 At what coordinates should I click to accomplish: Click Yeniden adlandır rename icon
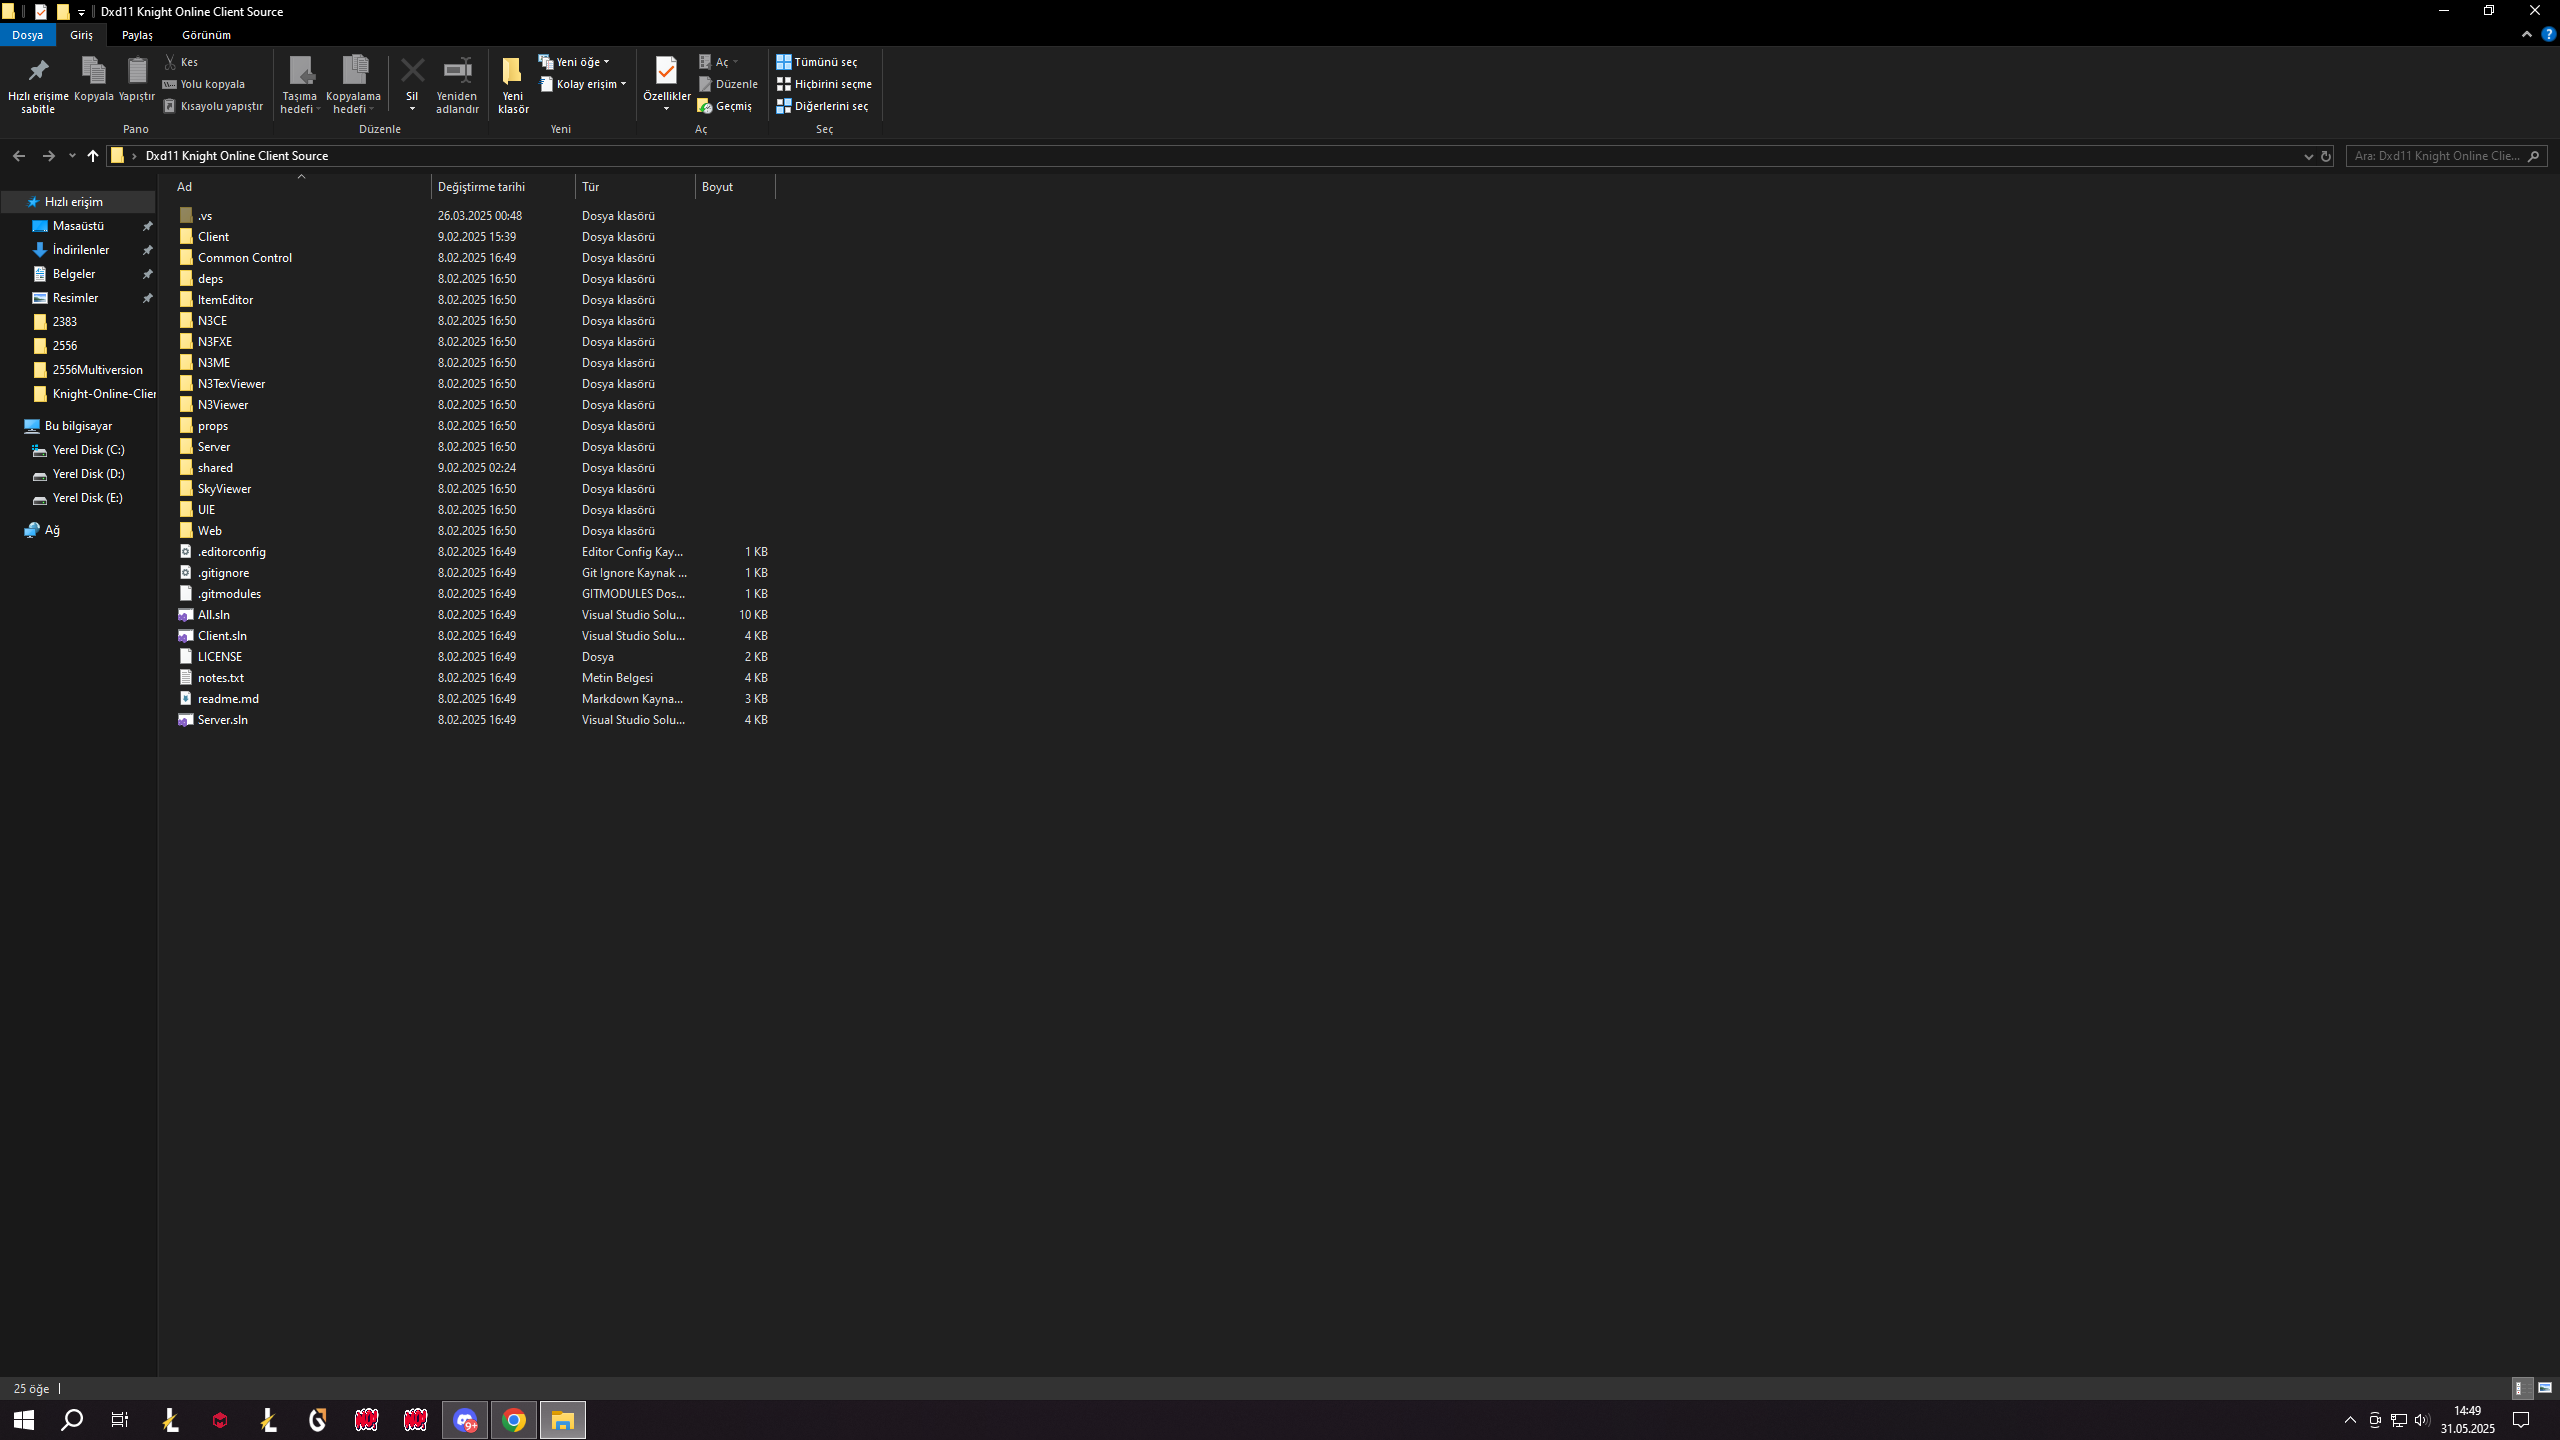click(457, 85)
